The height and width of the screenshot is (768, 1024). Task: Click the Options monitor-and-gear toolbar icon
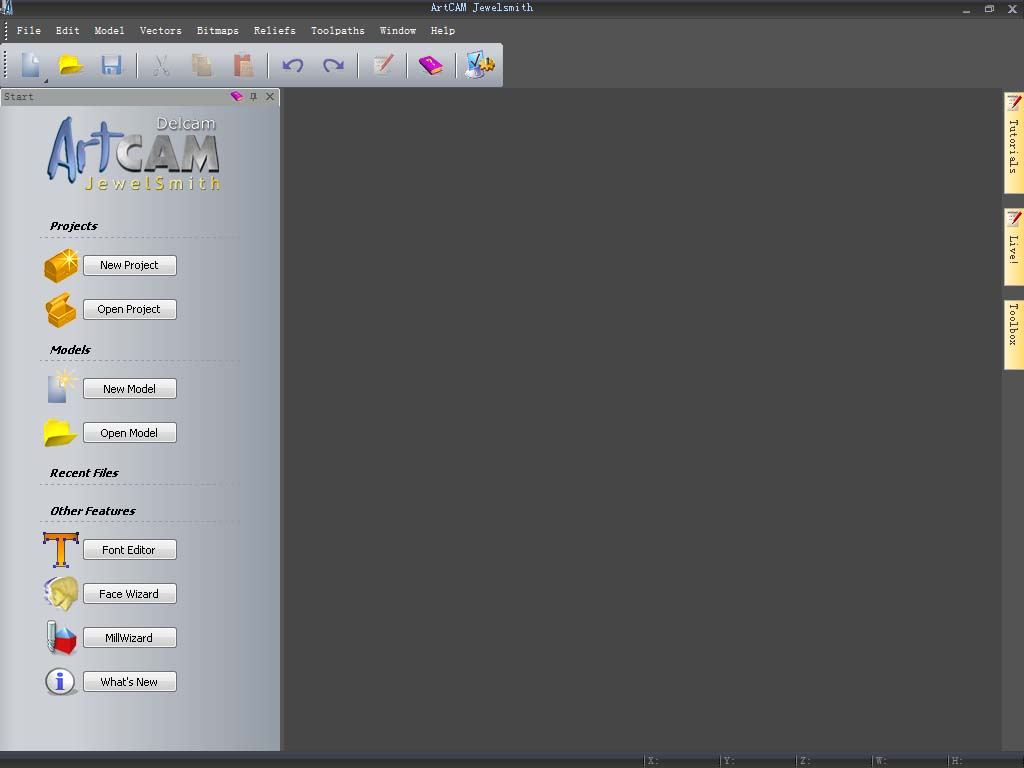(x=480, y=65)
